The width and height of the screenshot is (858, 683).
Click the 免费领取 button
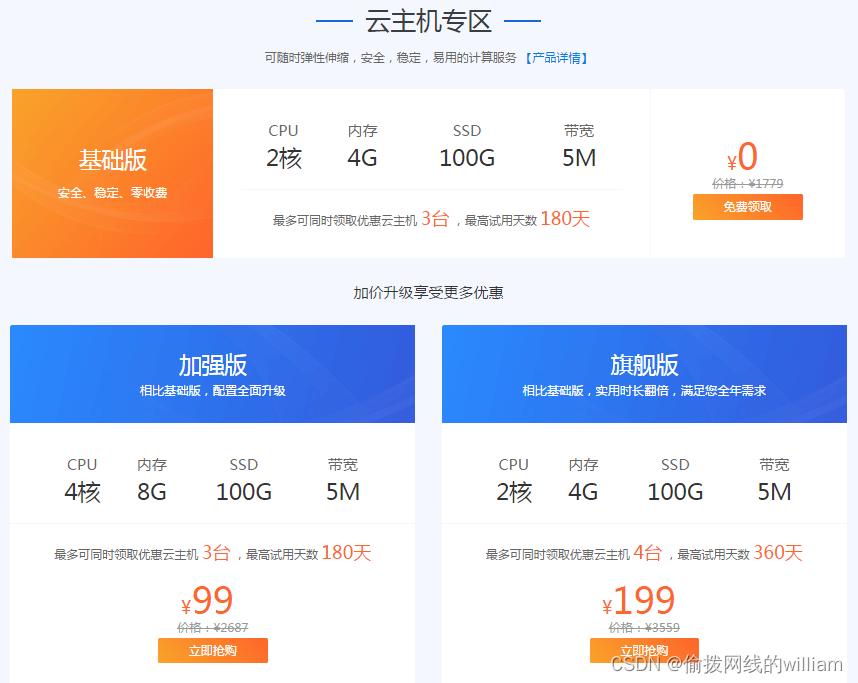tap(747, 207)
